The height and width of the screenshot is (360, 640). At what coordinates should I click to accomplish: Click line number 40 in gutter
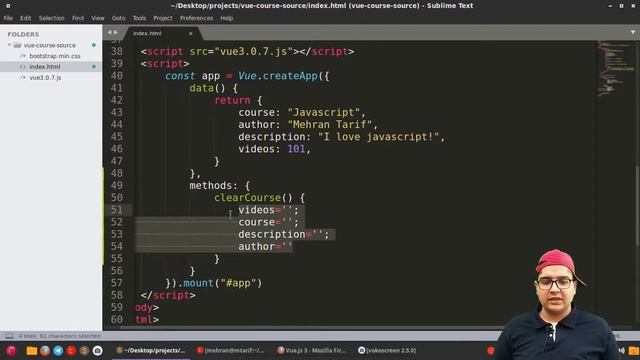pyautogui.click(x=117, y=76)
